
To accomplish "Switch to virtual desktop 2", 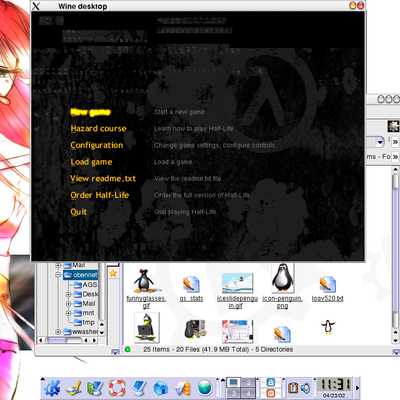I will coord(248,382).
